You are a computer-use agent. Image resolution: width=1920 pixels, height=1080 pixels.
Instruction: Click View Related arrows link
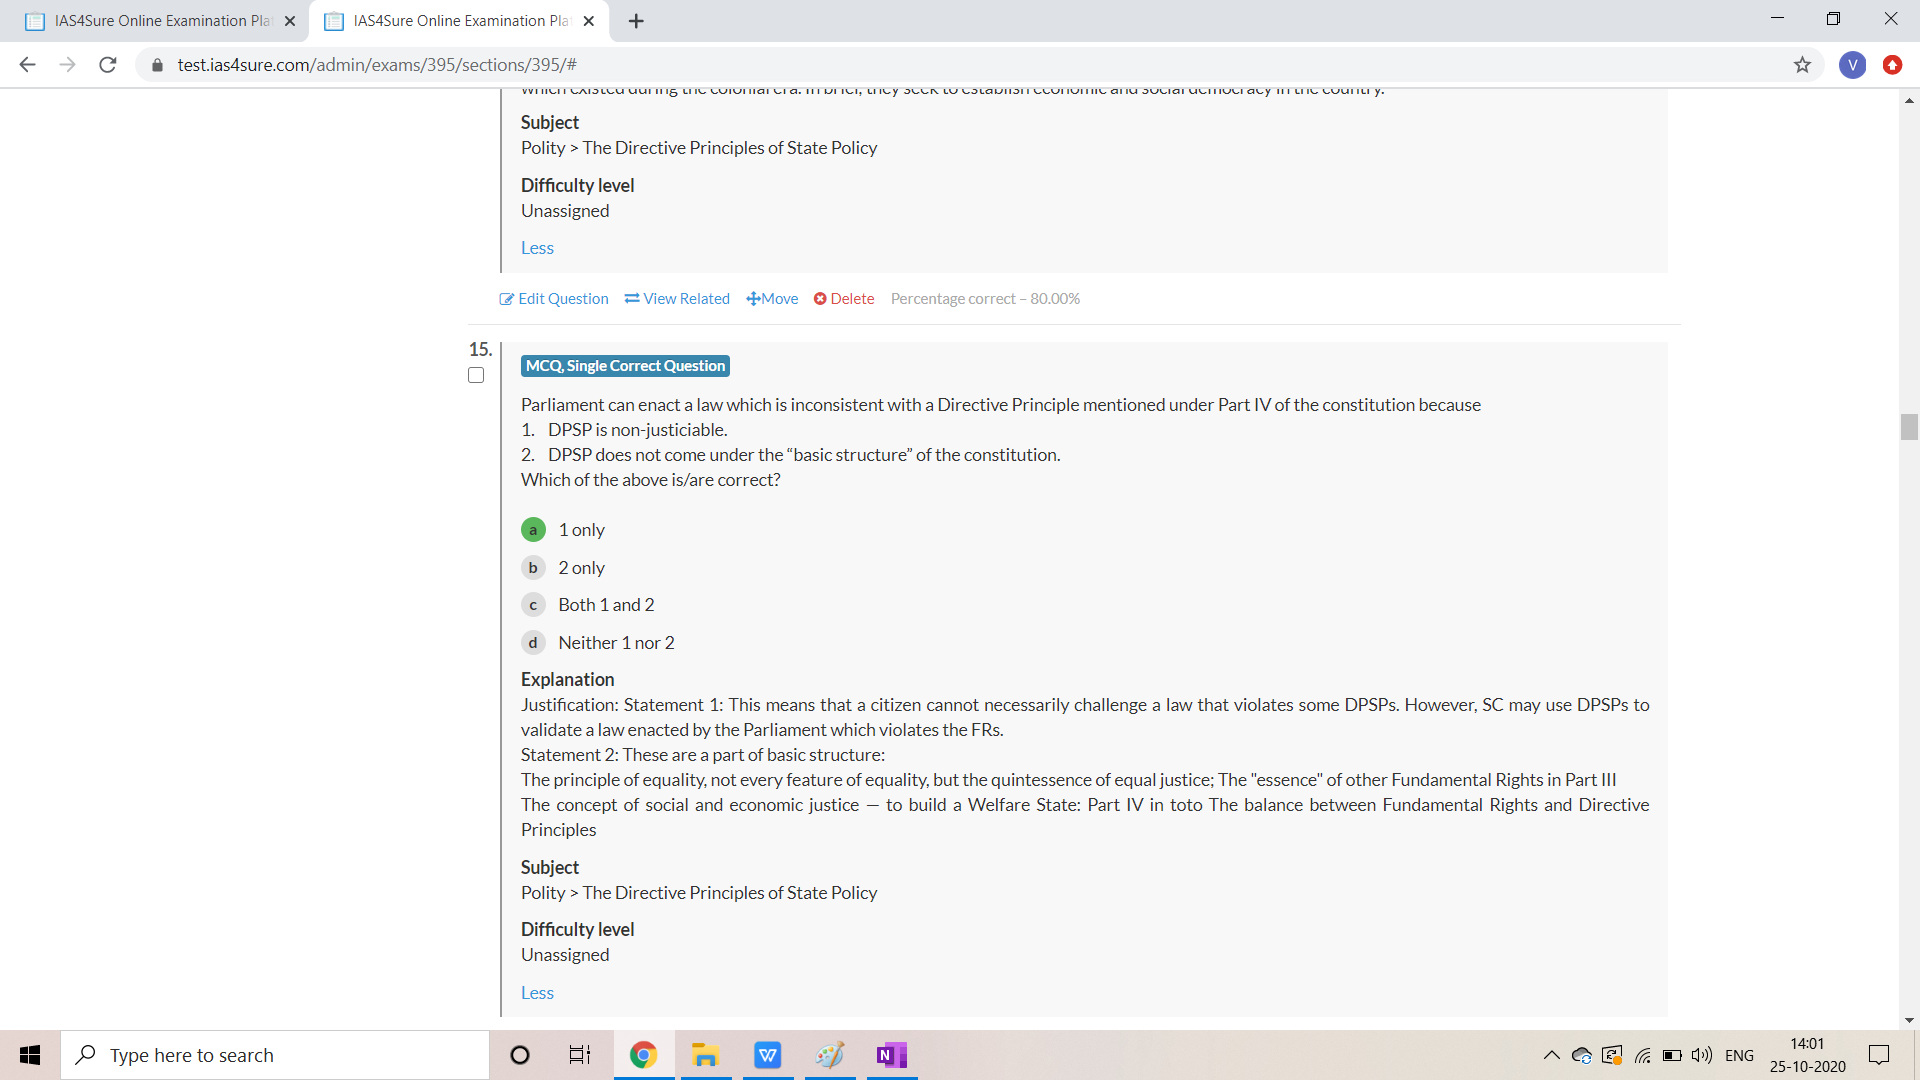(x=677, y=299)
